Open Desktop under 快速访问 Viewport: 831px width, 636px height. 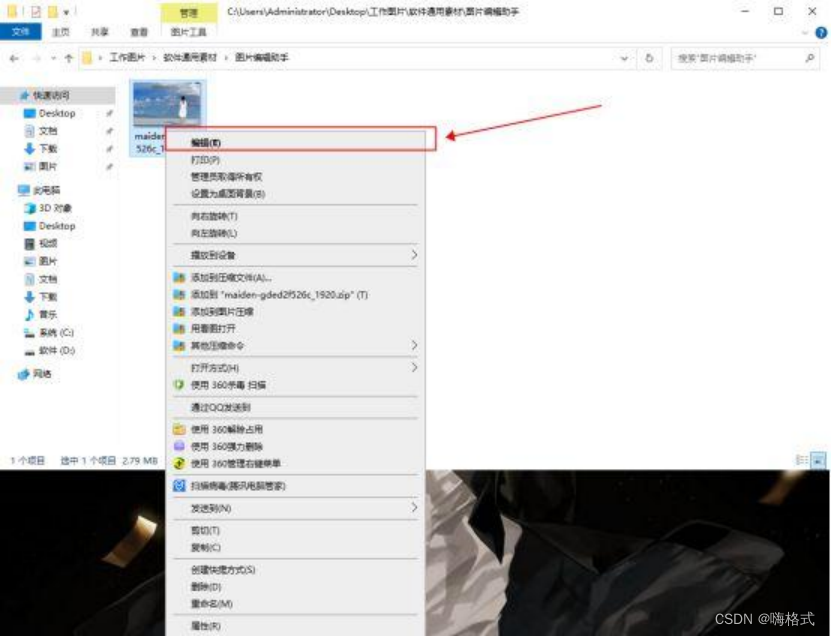[x=57, y=113]
